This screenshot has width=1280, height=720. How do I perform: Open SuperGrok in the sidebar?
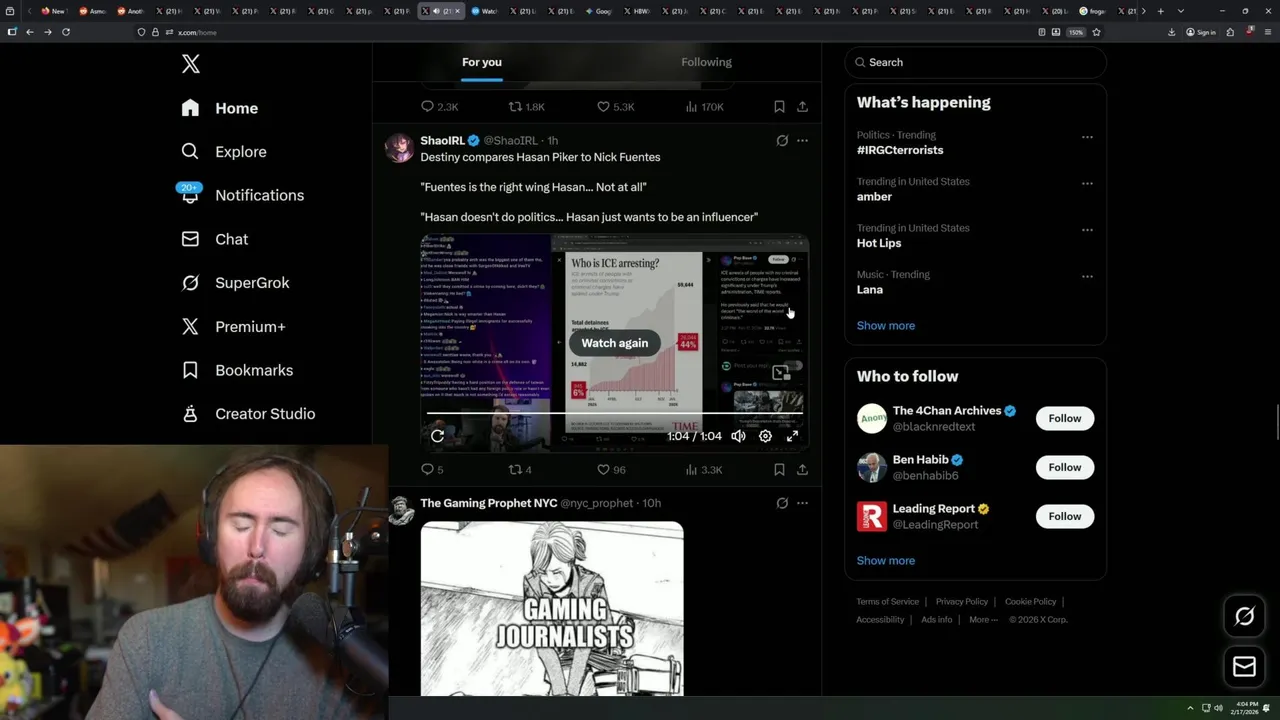[x=235, y=283]
